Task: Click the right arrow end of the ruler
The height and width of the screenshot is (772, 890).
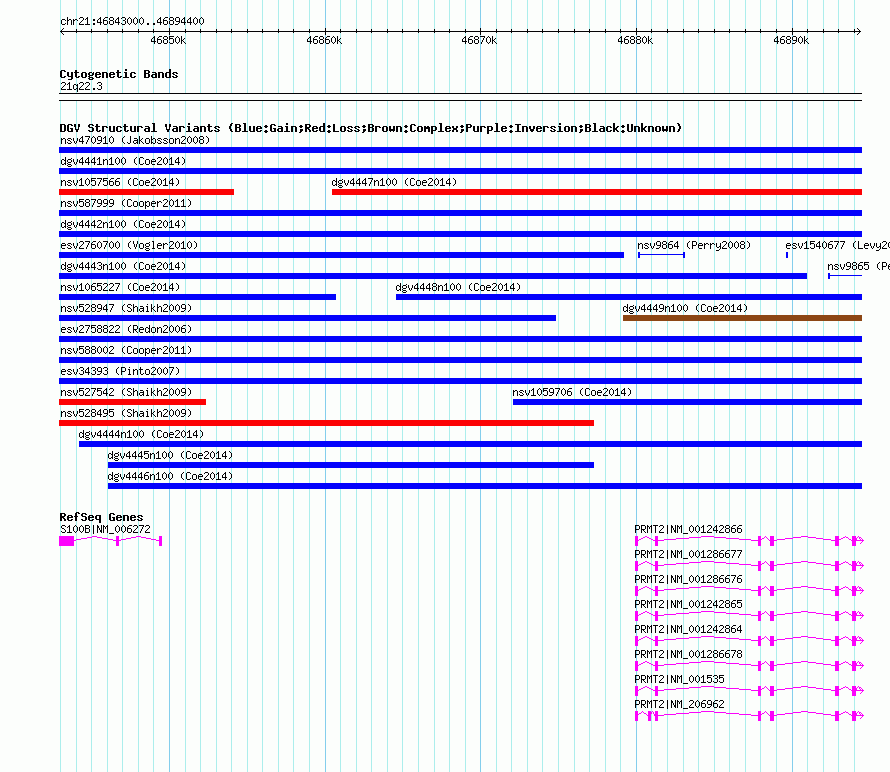Action: (x=859, y=31)
